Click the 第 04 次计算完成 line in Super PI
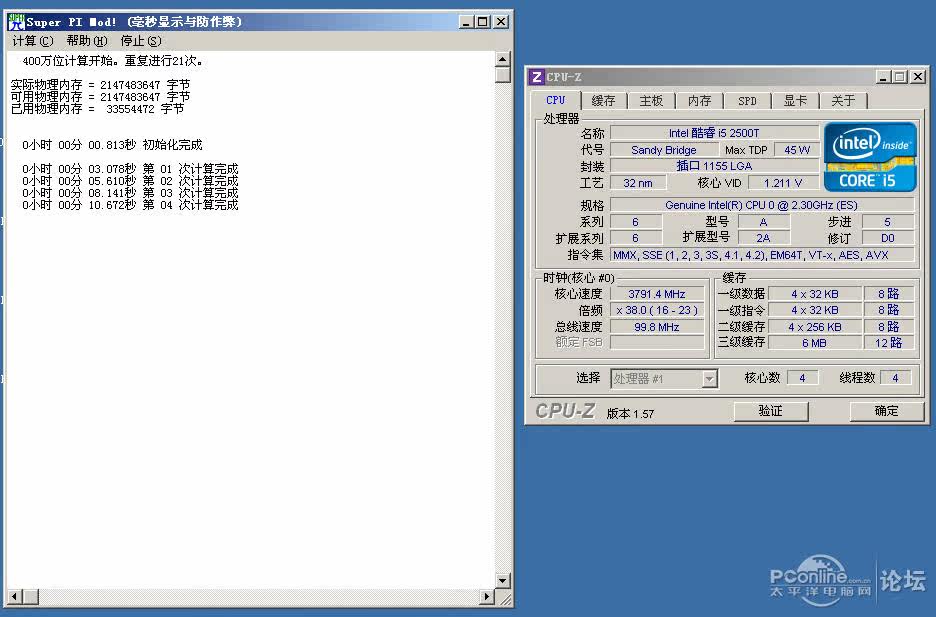The width and height of the screenshot is (936, 617). (130, 205)
